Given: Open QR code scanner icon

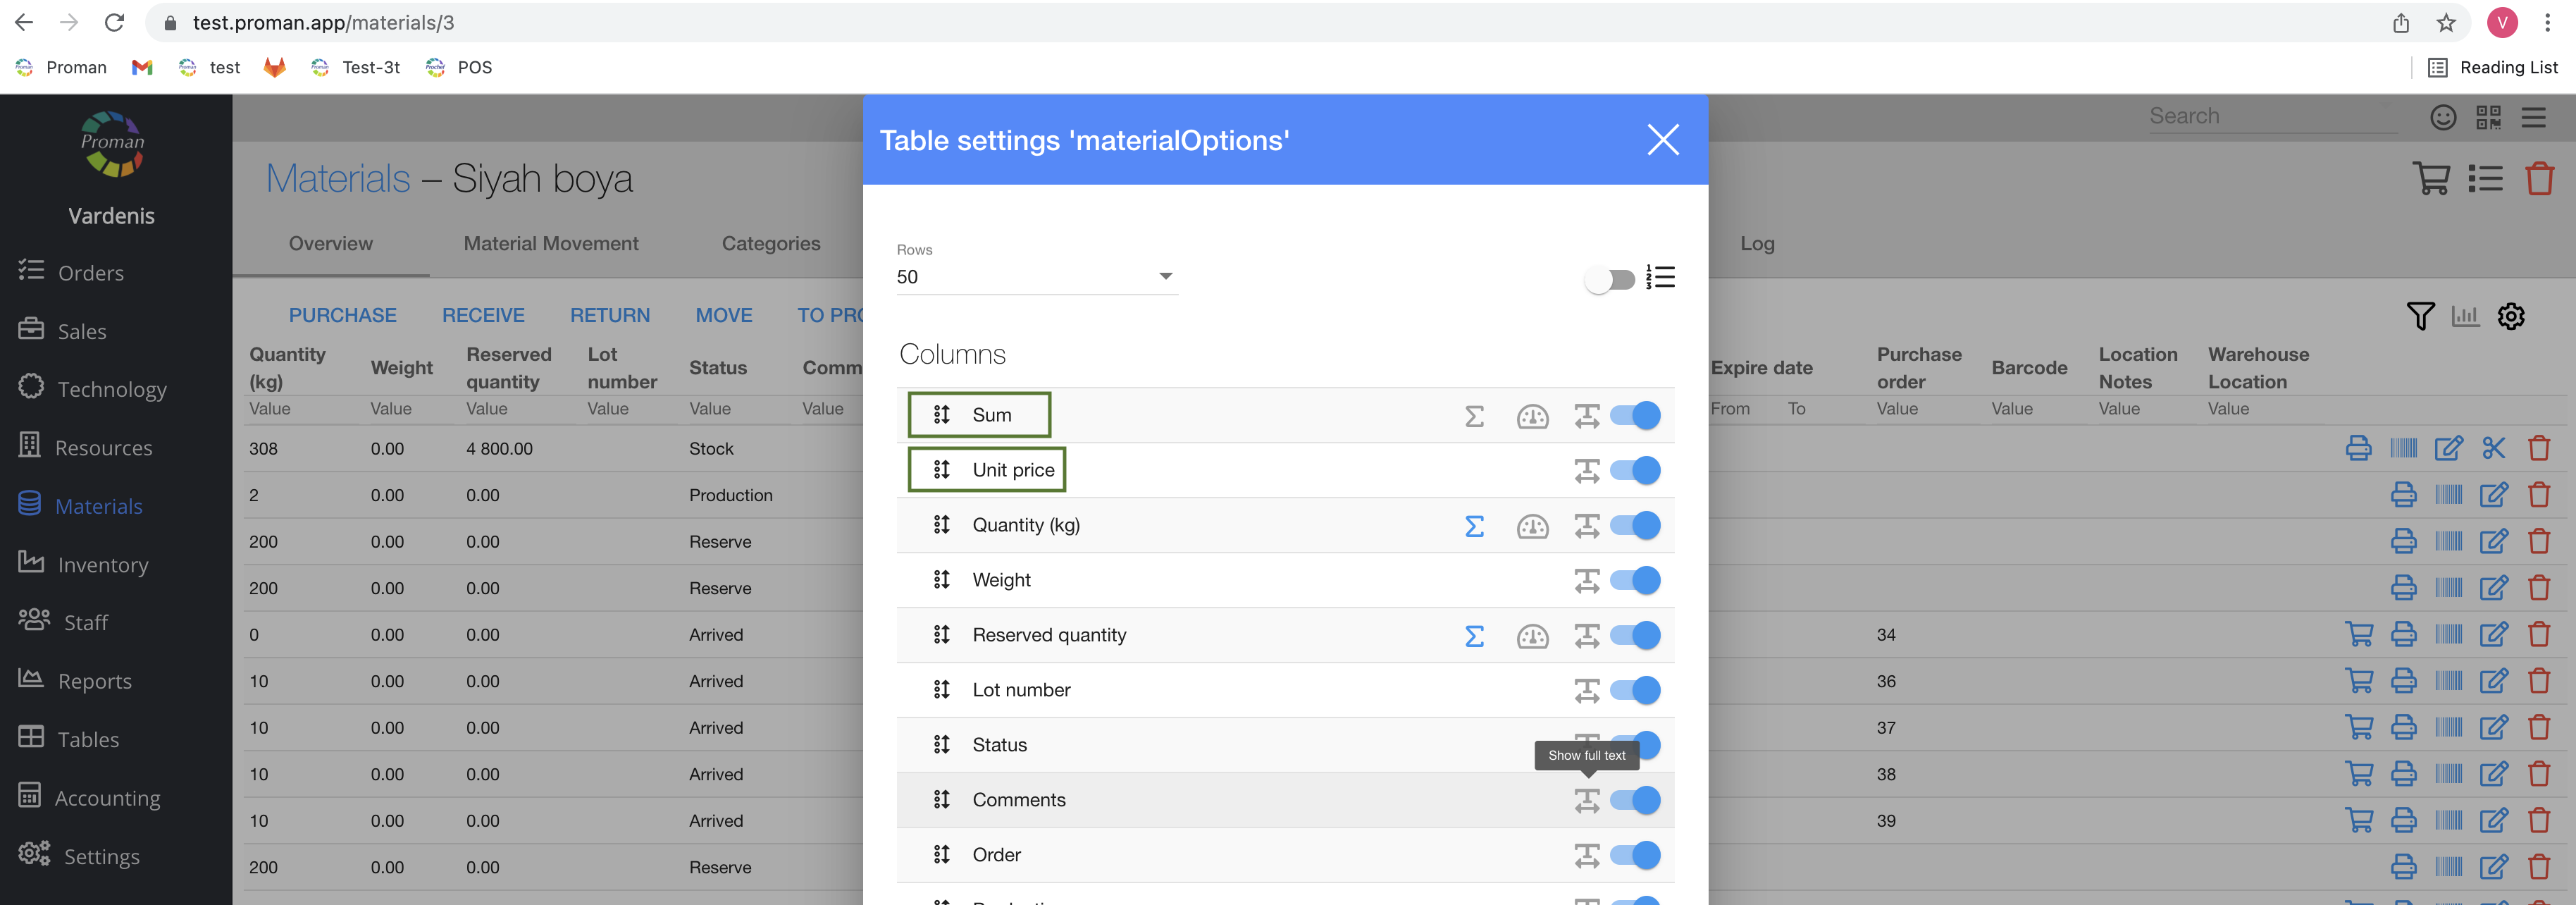Looking at the screenshot, I should [2488, 118].
